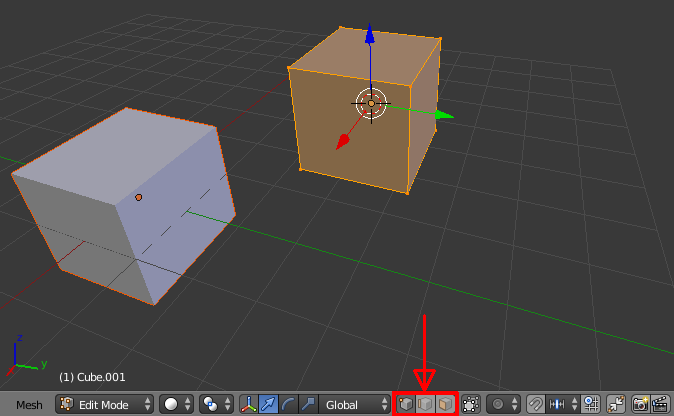Toggle the snap magnet icon
This screenshot has width=674, height=416.
536,404
